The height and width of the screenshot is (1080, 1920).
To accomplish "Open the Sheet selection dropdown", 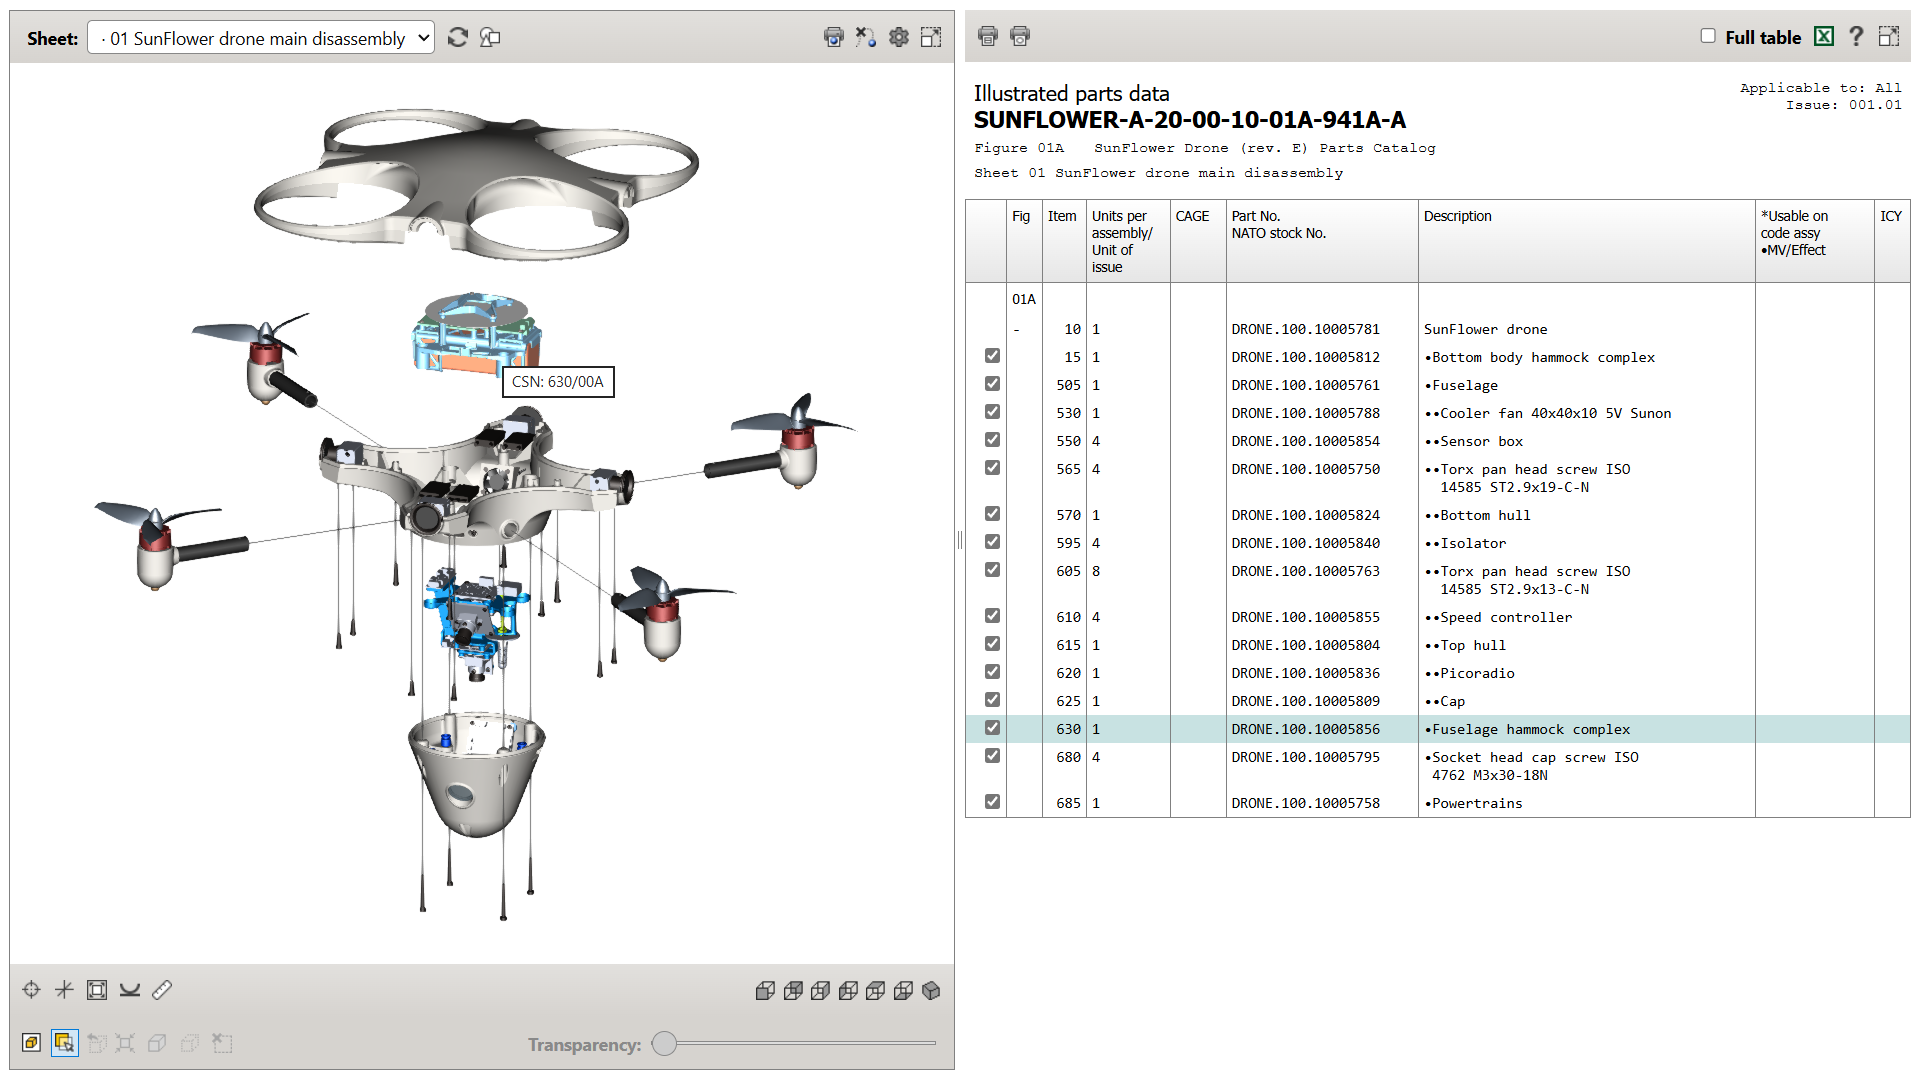I will pos(261,38).
